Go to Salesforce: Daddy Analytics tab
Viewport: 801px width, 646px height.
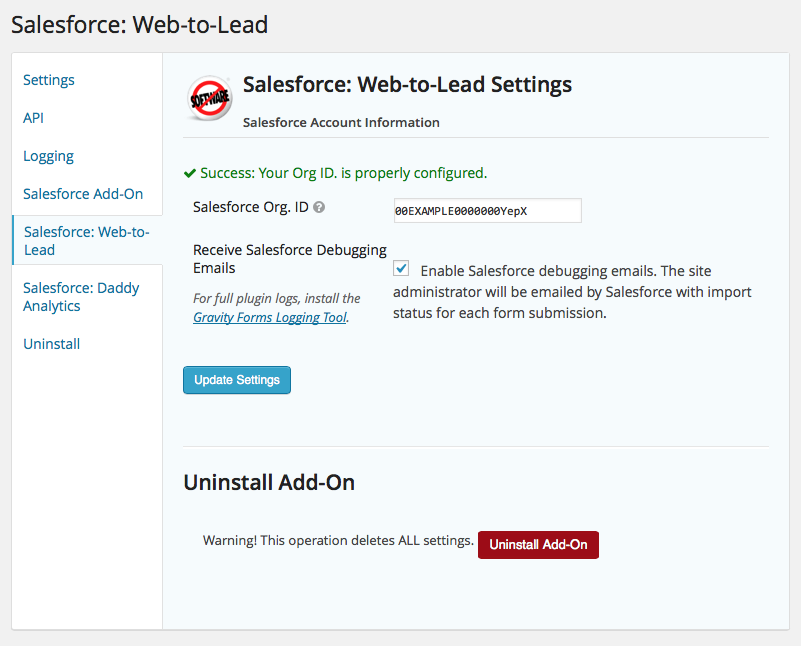tap(81, 297)
